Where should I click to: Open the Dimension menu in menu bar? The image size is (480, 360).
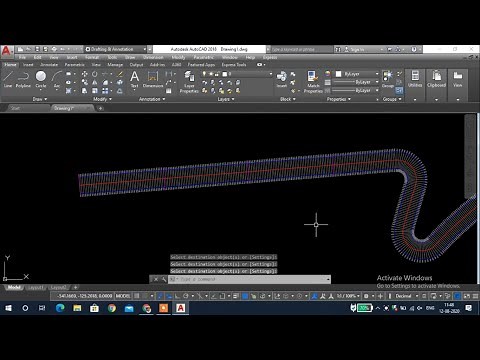[153, 57]
